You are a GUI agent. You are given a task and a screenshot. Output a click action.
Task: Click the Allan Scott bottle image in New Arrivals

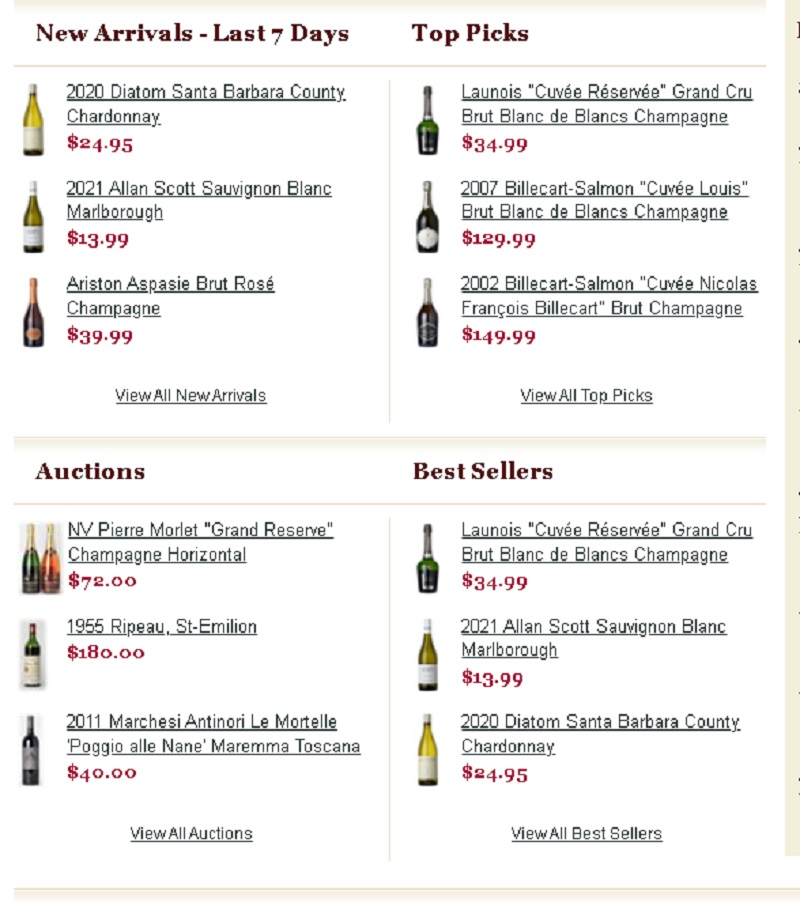(33, 216)
